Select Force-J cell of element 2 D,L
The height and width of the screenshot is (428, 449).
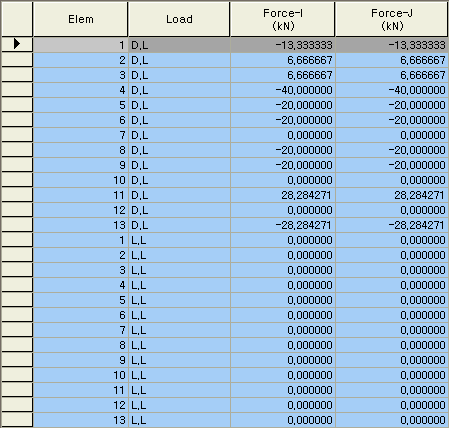pos(392,60)
